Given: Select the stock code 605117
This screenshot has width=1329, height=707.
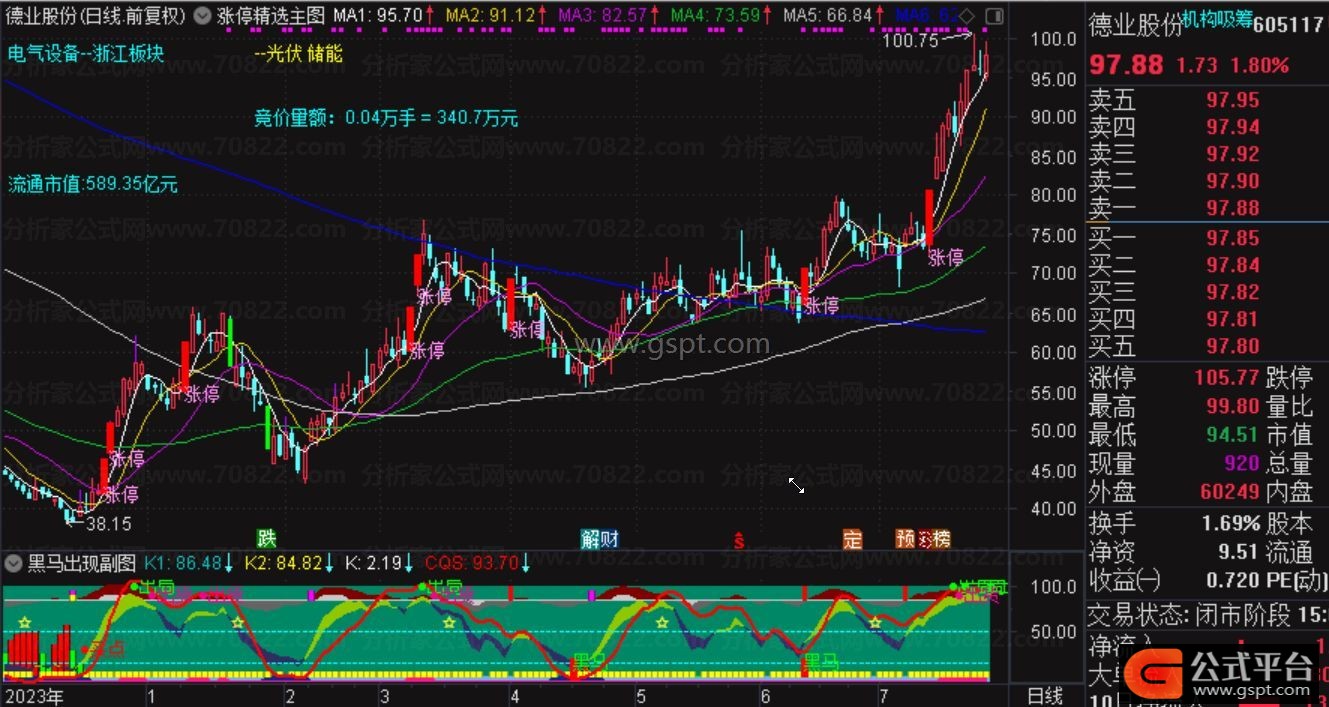Looking at the screenshot, I should (x=1288, y=26).
